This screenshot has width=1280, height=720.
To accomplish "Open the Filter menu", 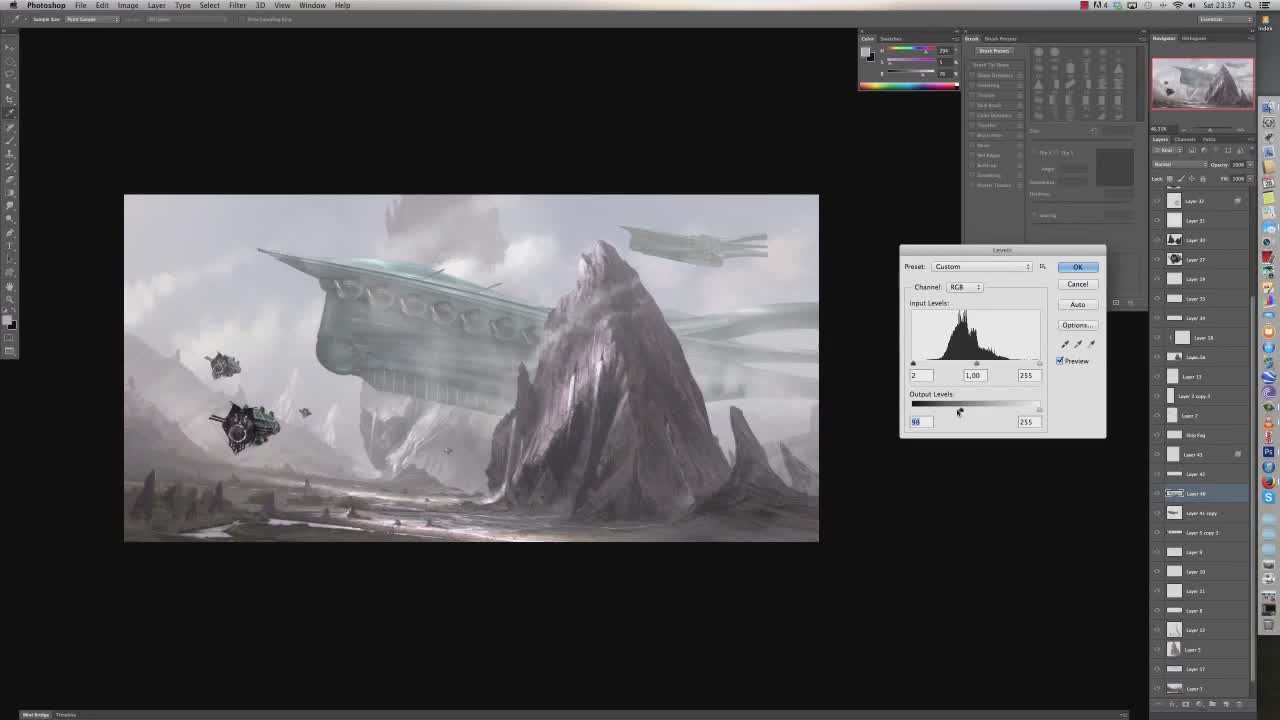I will click(237, 5).
